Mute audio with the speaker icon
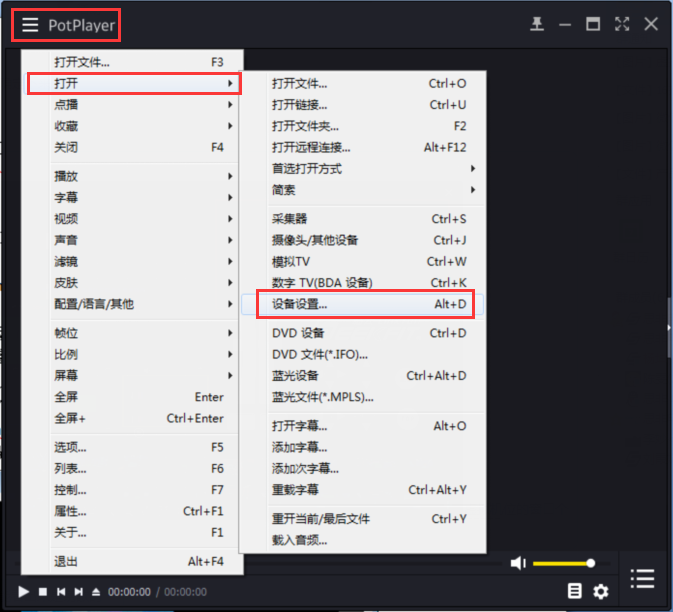The height and width of the screenshot is (612, 673). 517,564
